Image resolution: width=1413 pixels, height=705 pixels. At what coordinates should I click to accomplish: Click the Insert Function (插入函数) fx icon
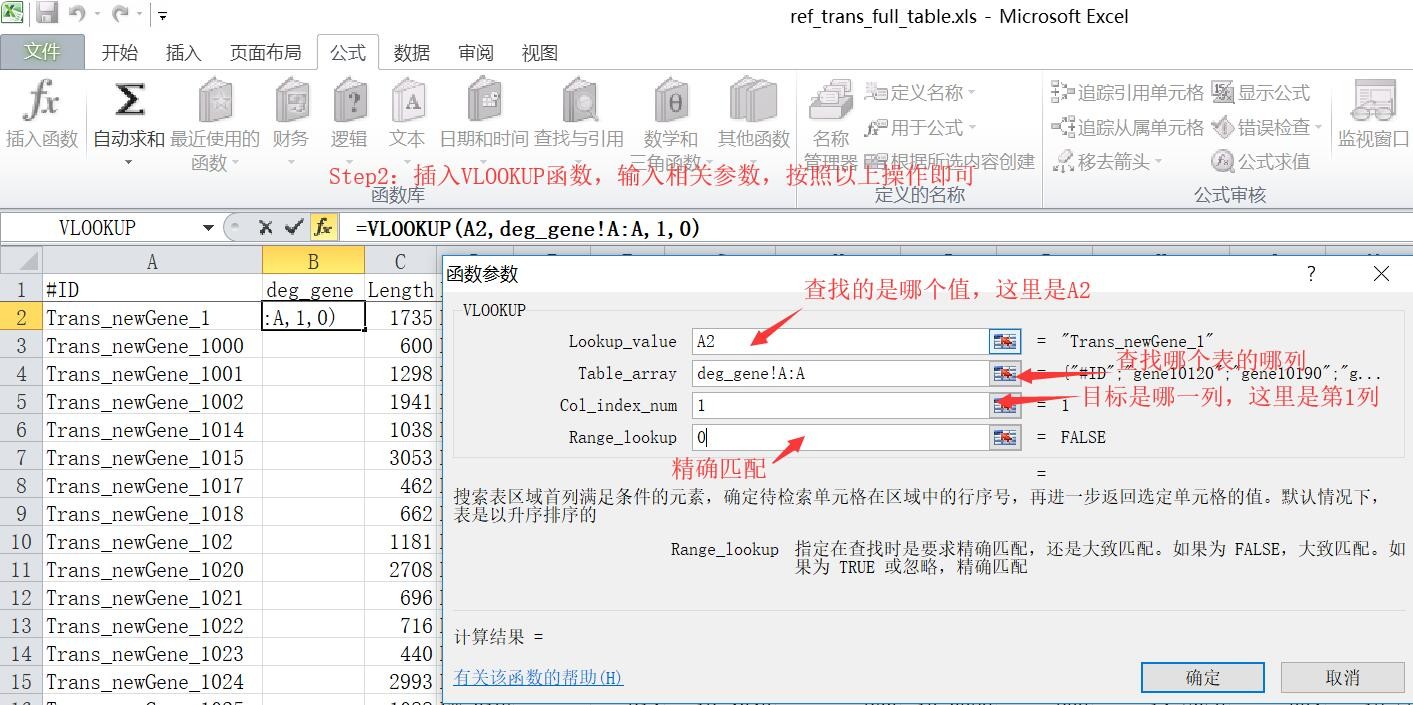click(x=41, y=103)
